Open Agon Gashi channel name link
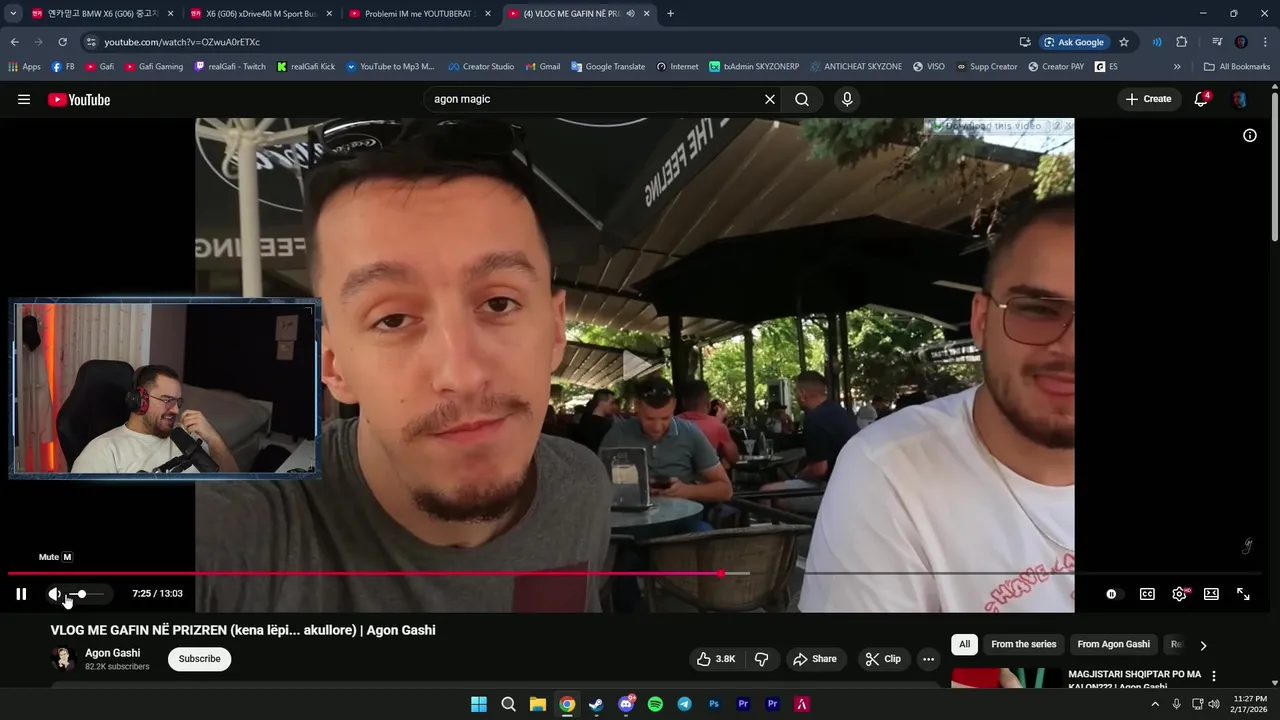The height and width of the screenshot is (720, 1280). [113, 653]
